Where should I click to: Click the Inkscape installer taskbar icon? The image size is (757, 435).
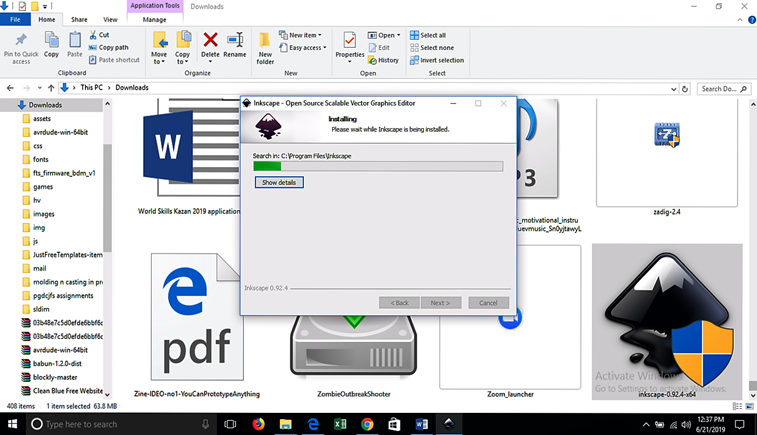(x=449, y=424)
